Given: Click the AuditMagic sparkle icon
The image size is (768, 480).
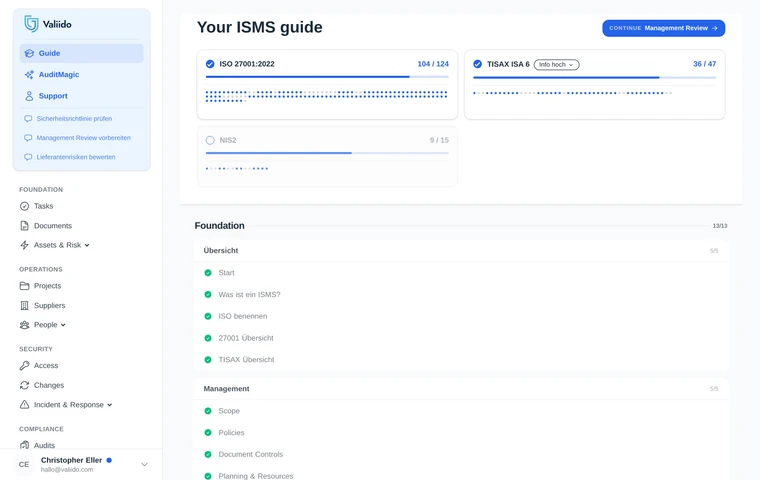Looking at the screenshot, I should pyautogui.click(x=29, y=74).
